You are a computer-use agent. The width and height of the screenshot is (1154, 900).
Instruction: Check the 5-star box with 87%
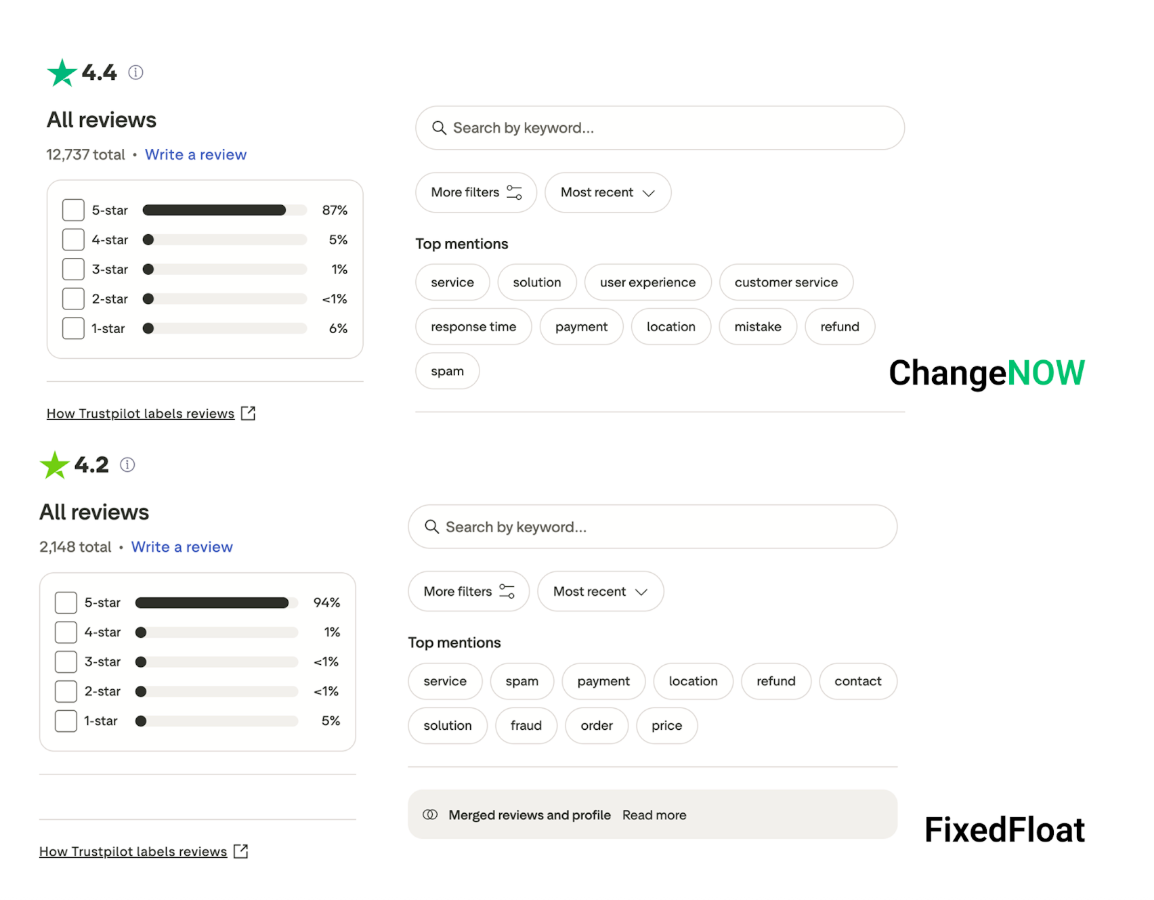[x=73, y=210]
